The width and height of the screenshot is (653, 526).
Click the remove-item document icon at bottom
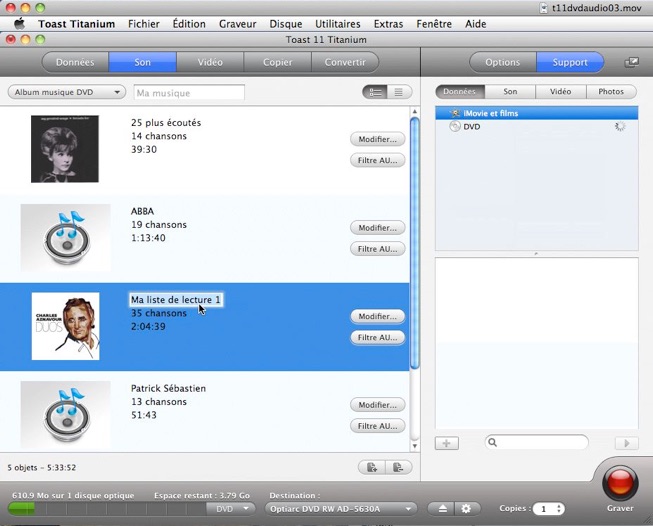(x=398, y=467)
